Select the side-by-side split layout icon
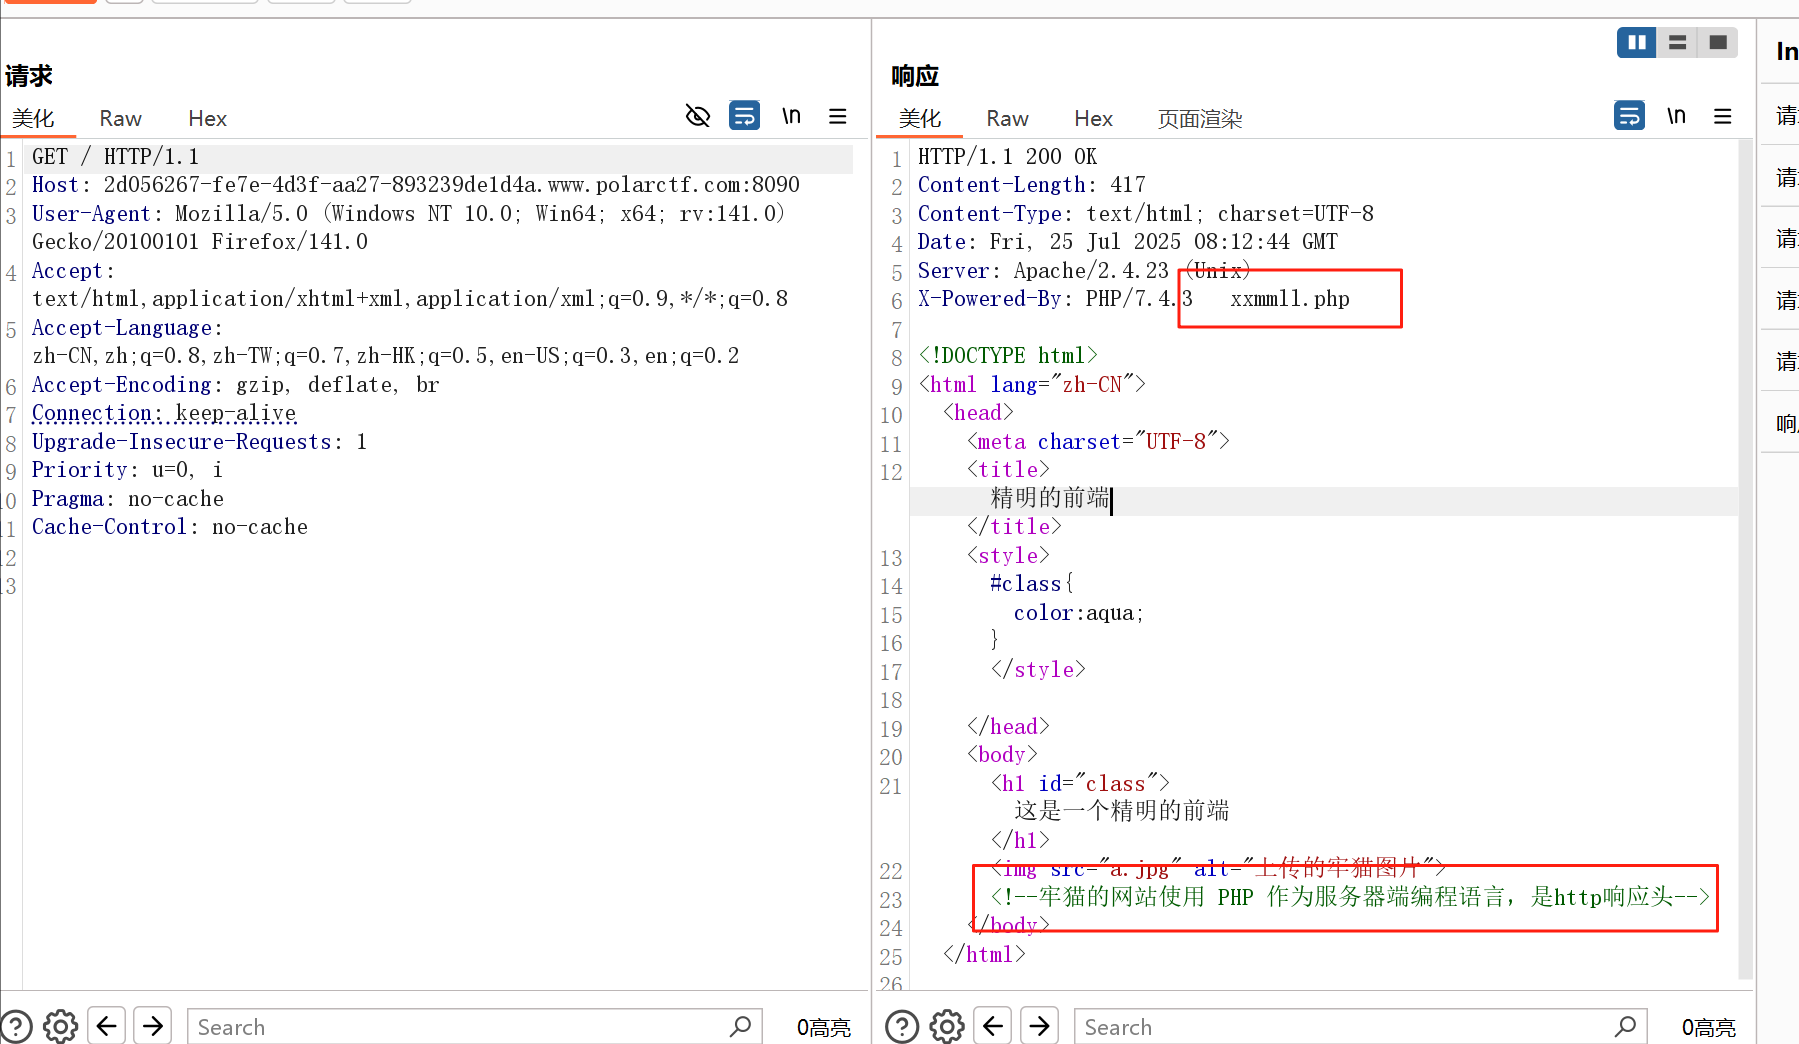This screenshot has height=1044, width=1799. pos(1637,42)
